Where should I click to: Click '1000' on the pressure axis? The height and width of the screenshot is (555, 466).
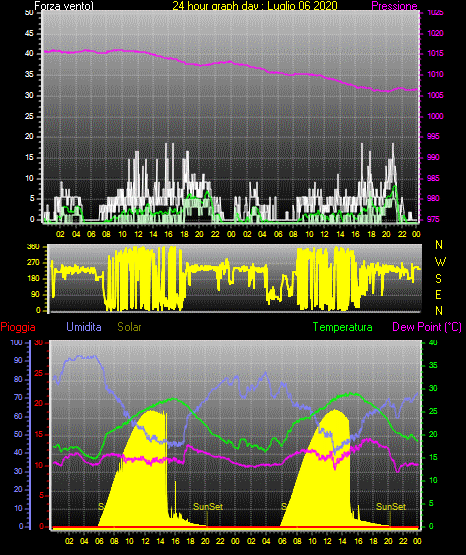[x=435, y=116]
